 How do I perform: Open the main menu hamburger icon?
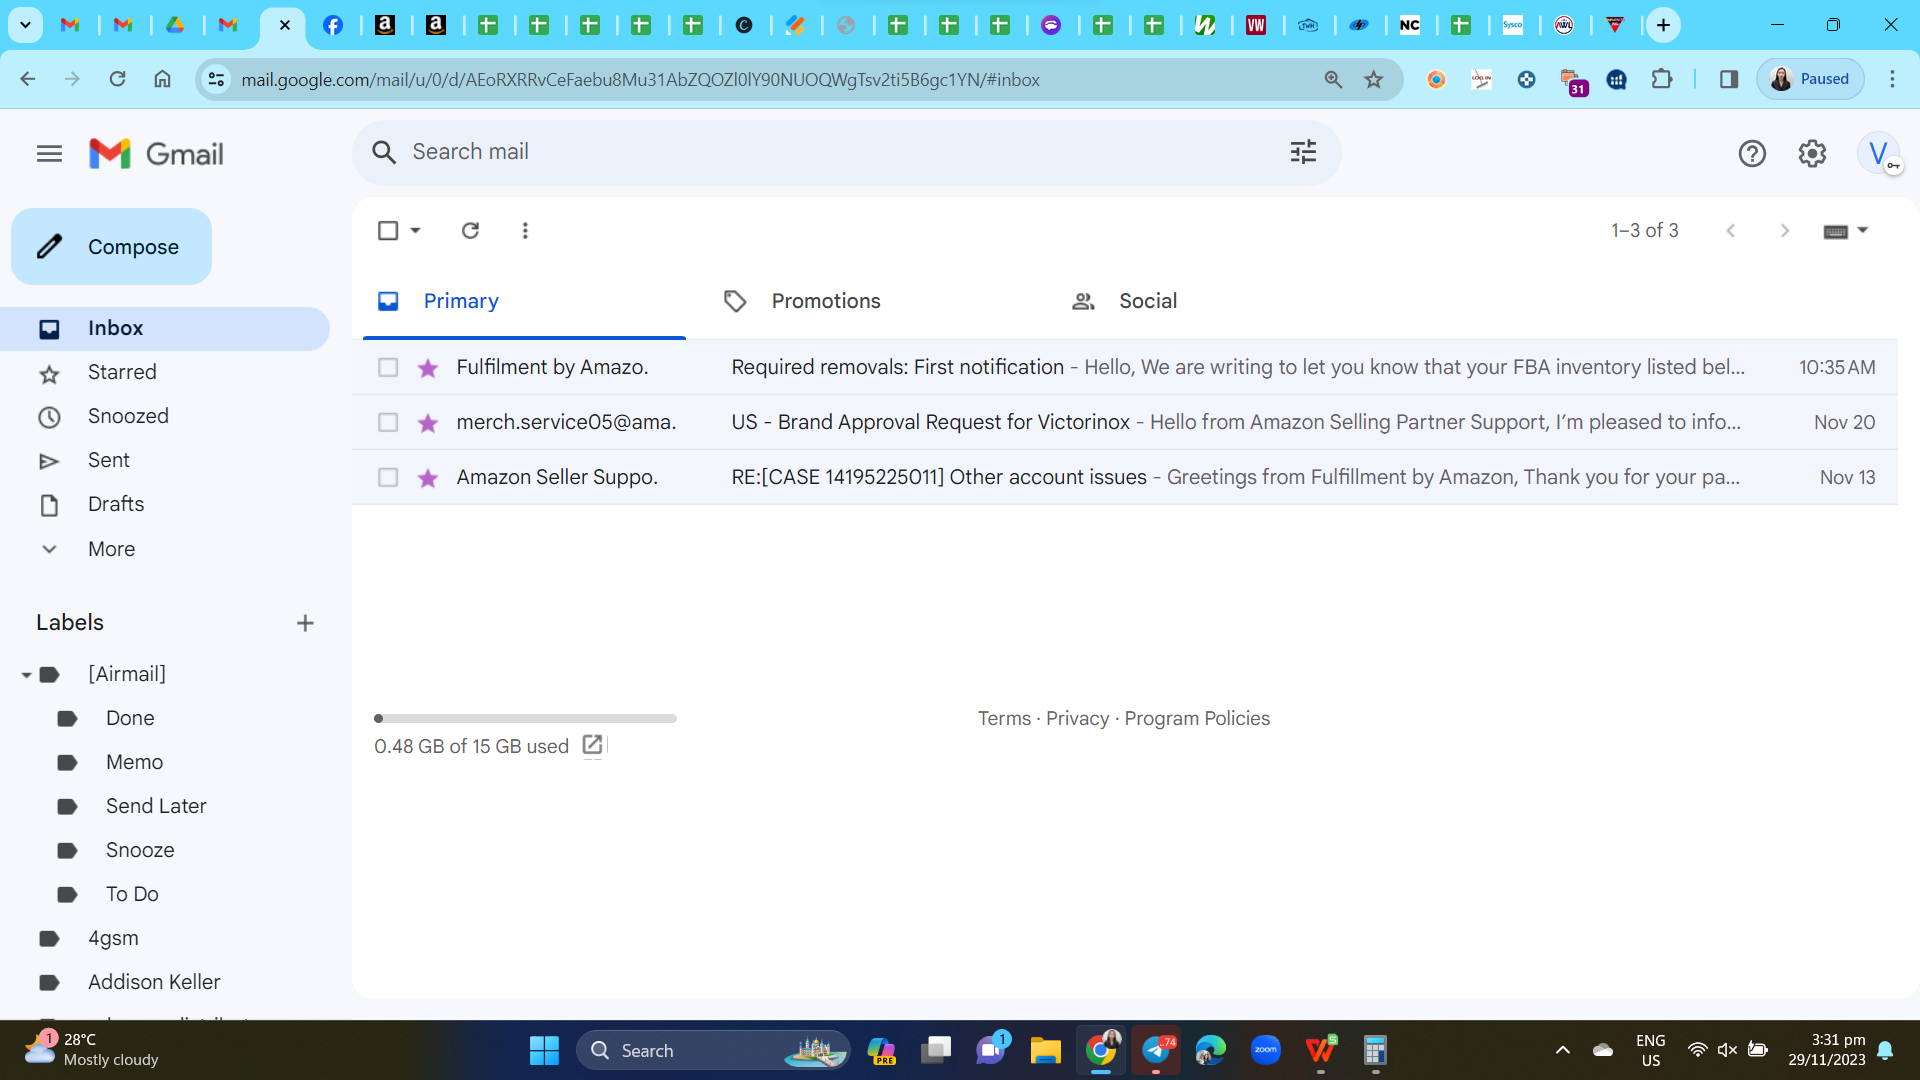[x=49, y=154]
